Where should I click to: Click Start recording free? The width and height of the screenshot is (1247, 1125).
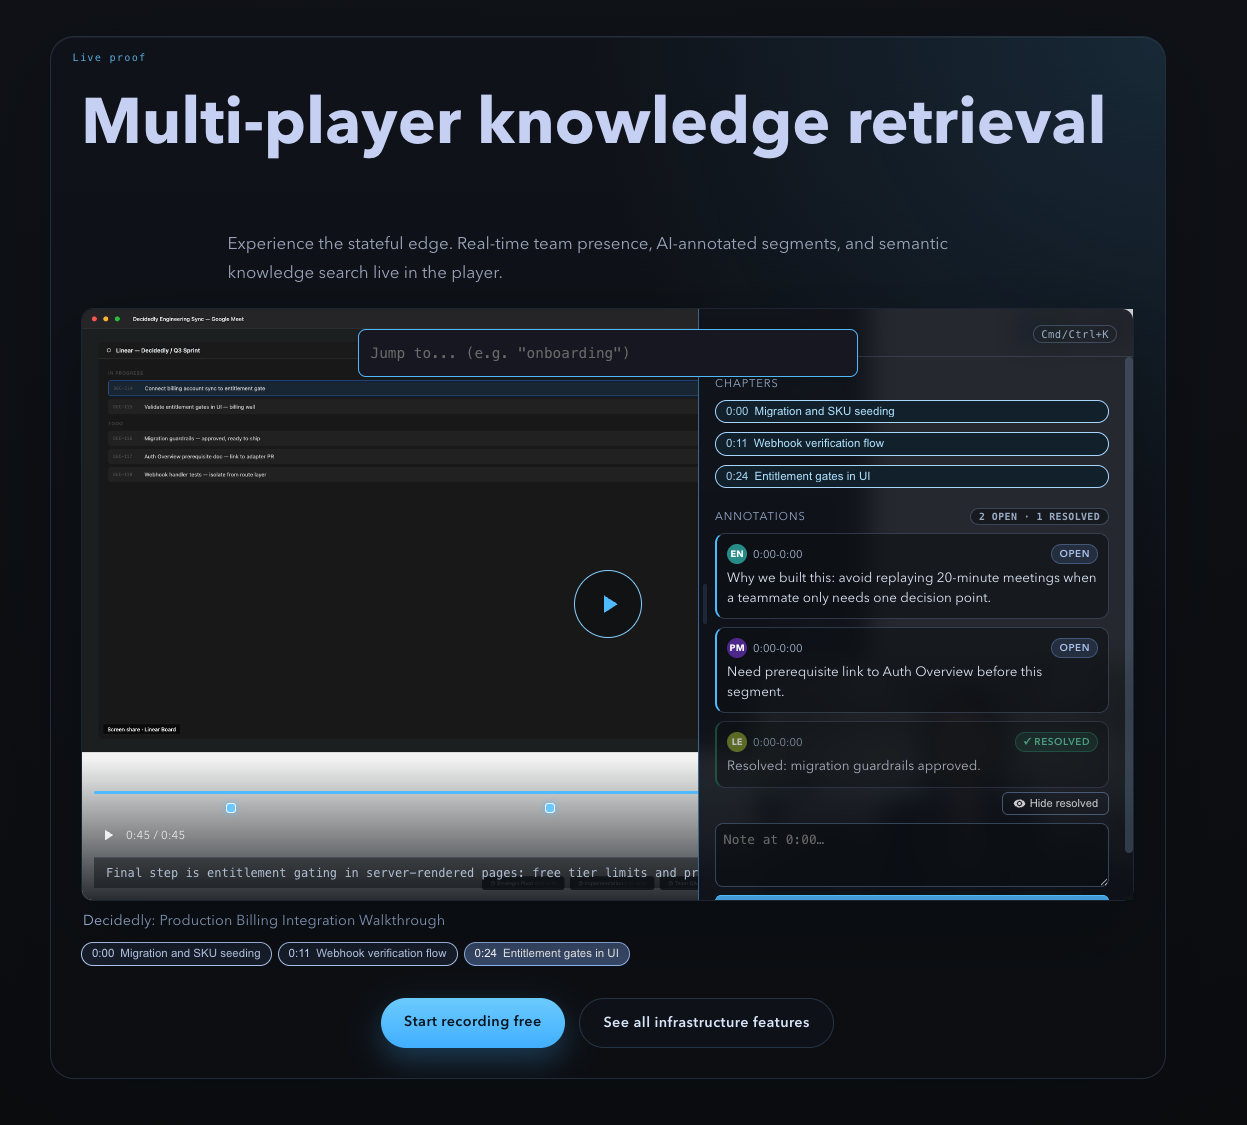pyautogui.click(x=472, y=1022)
